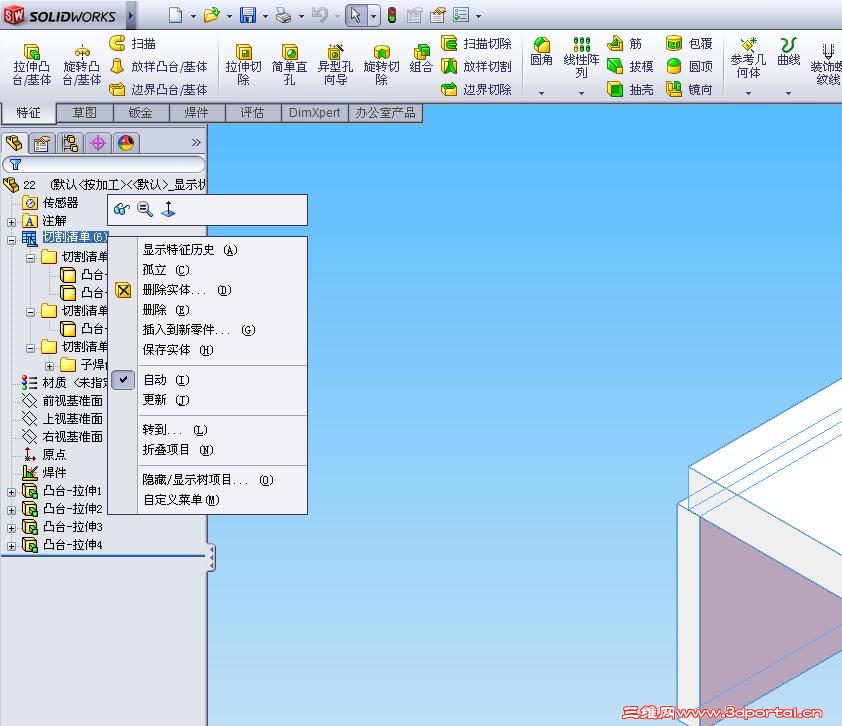
Task: Select the 拉伸凸台/基体 extrude boss tool
Action: coord(32,65)
